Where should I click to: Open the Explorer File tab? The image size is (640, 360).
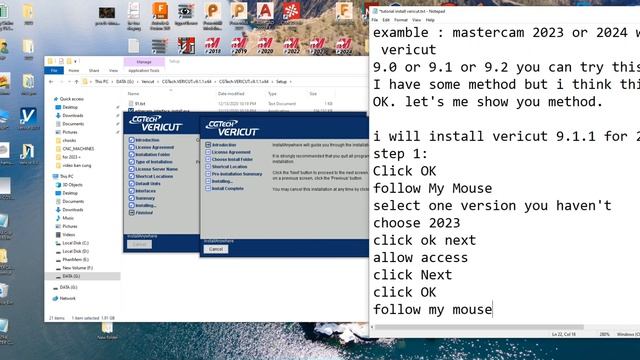54,71
